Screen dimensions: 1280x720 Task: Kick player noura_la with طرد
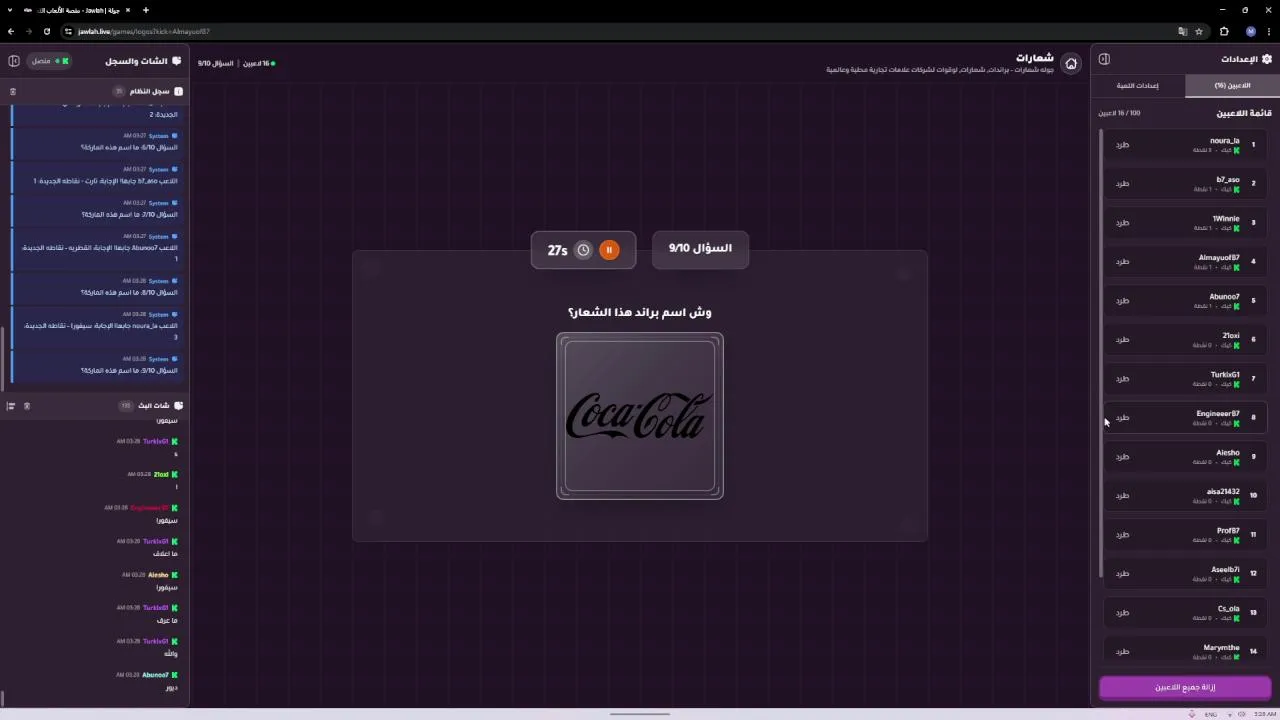tap(1122, 145)
